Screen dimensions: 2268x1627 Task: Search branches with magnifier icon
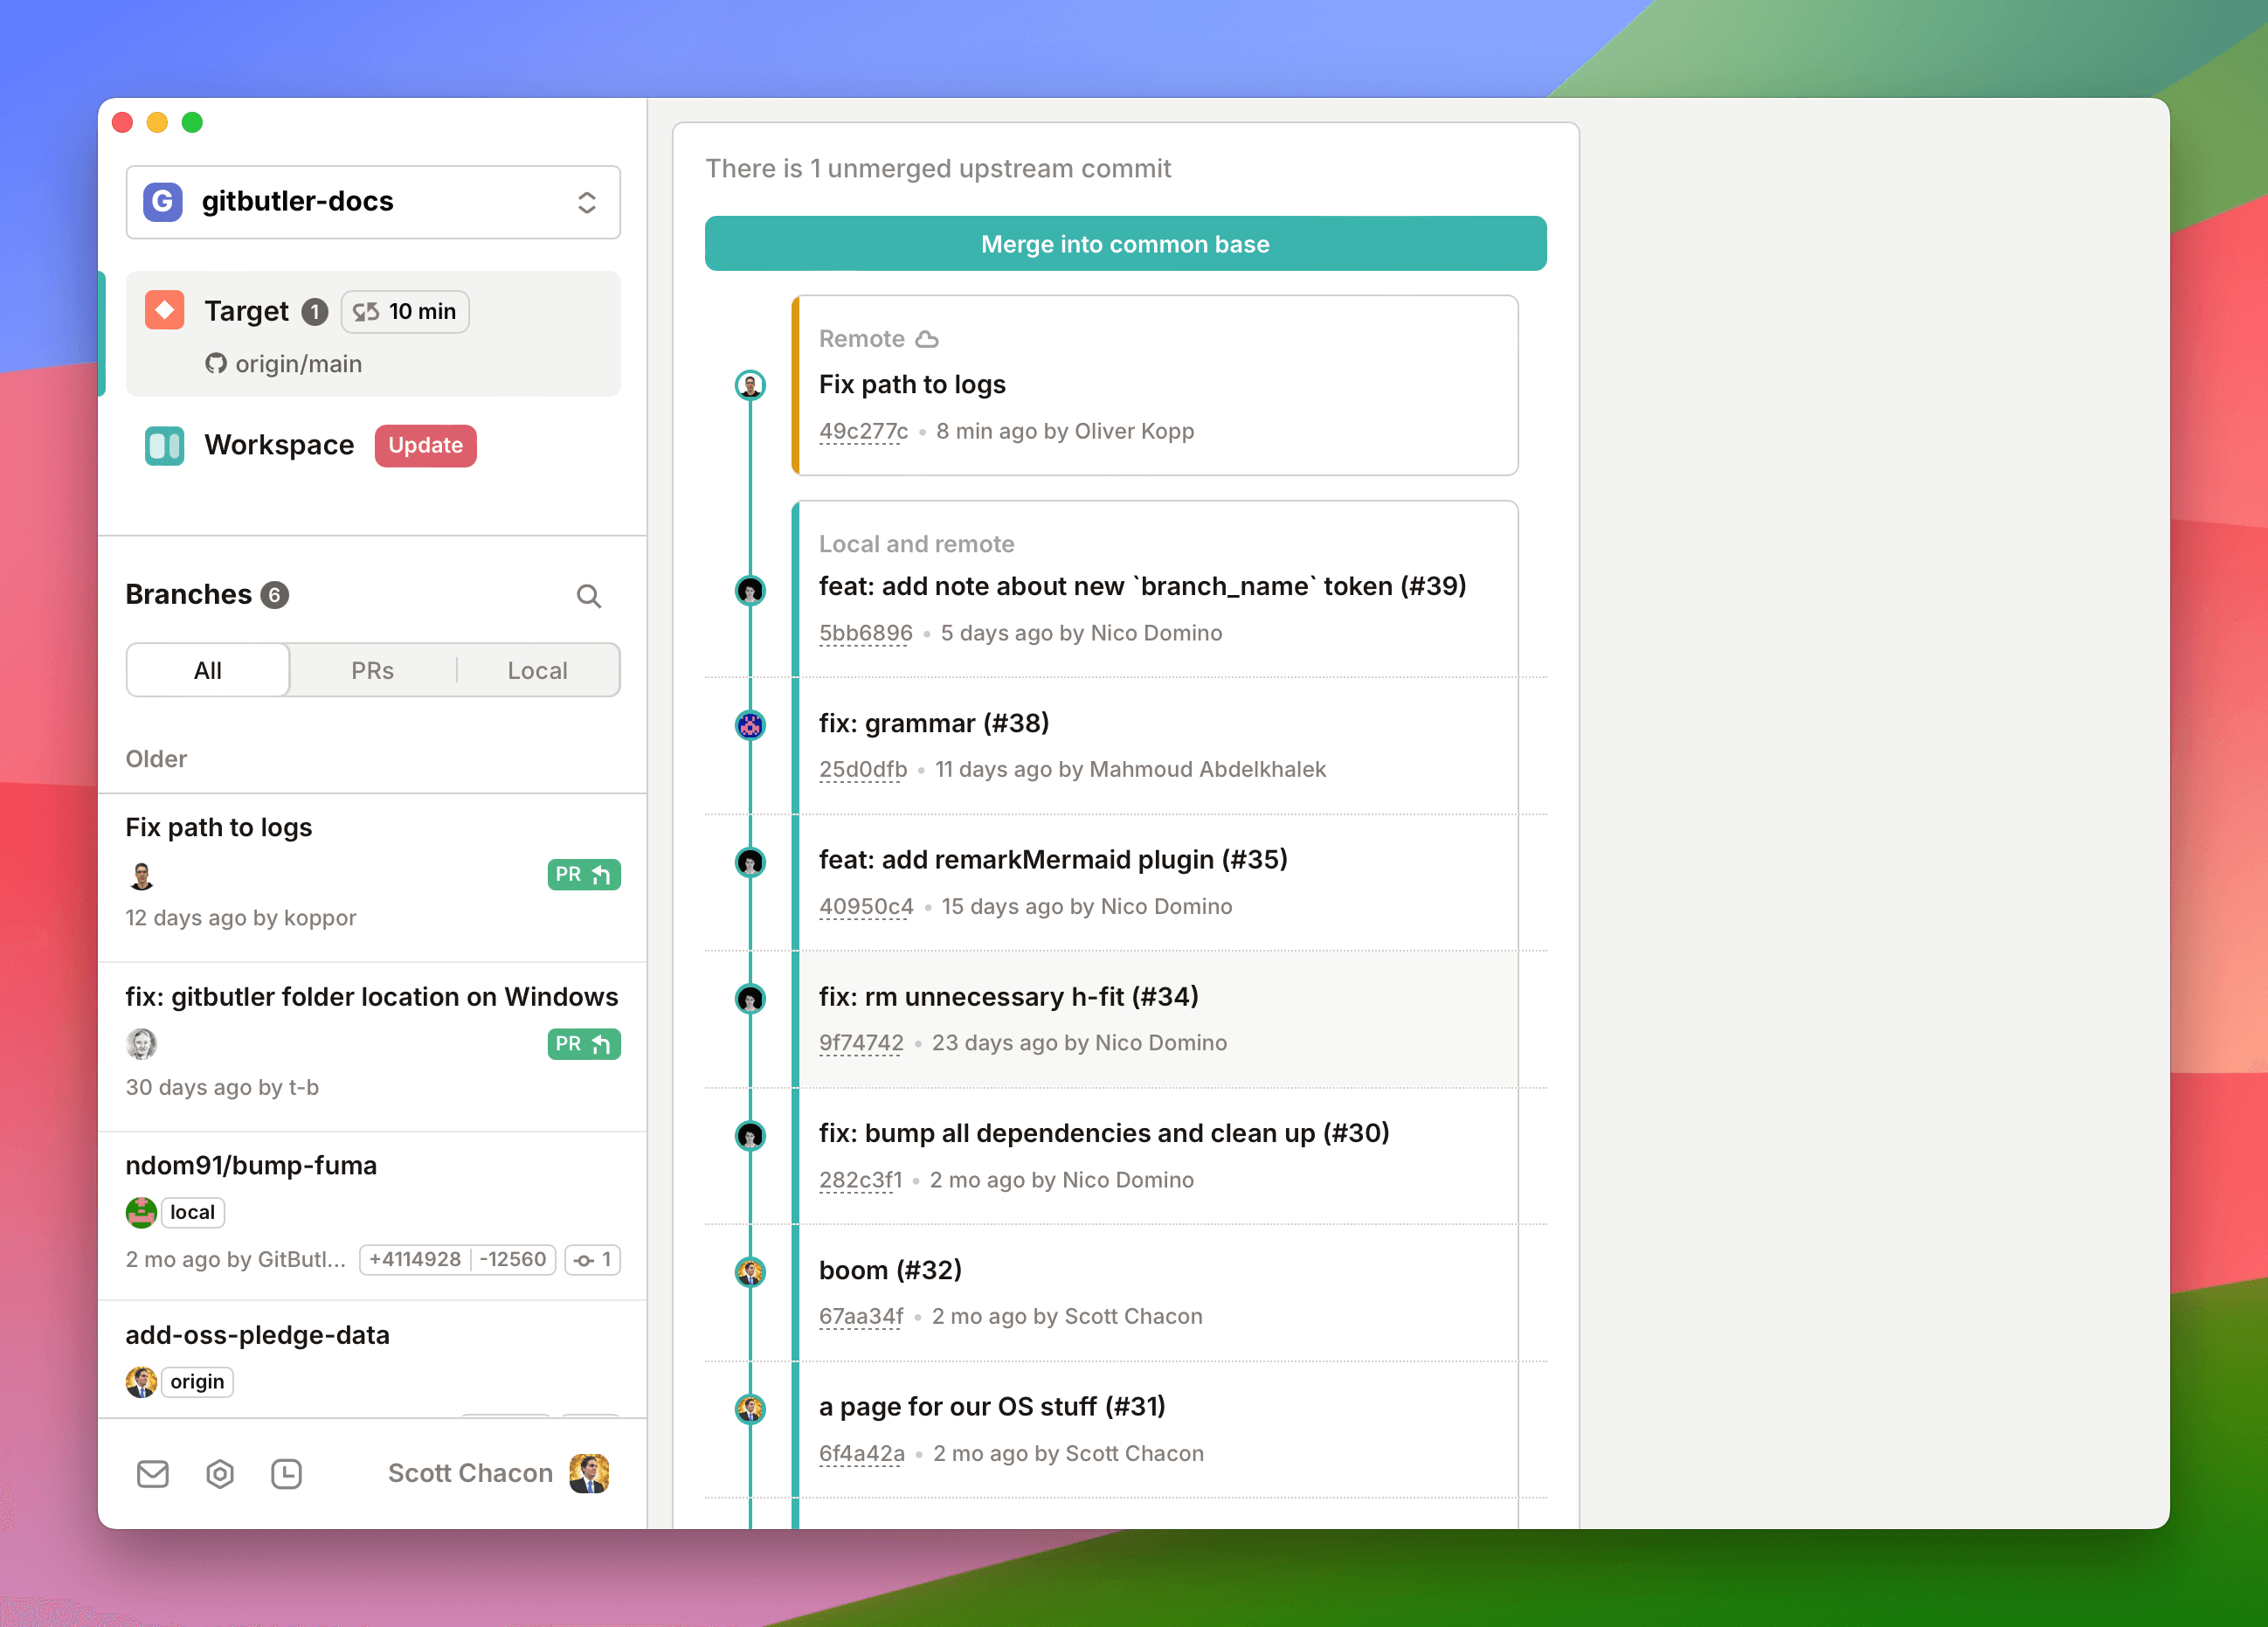point(589,596)
